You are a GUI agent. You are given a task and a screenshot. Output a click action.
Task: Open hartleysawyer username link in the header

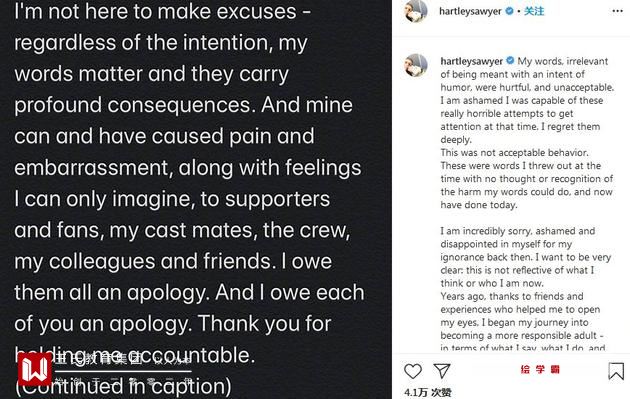pyautogui.click(x=470, y=11)
